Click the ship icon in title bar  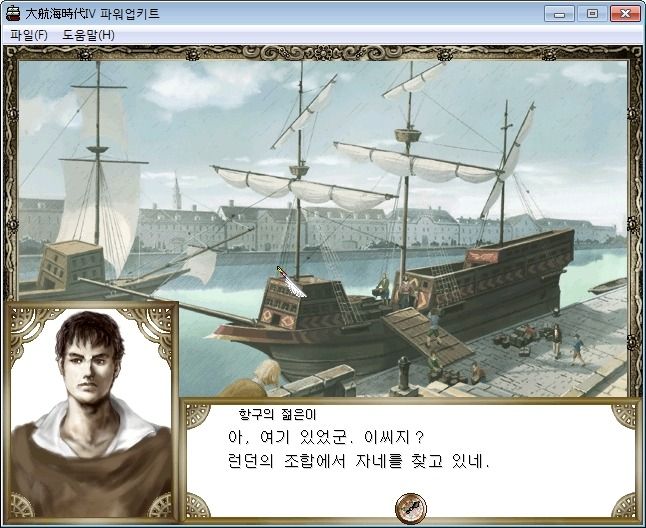tap(13, 13)
